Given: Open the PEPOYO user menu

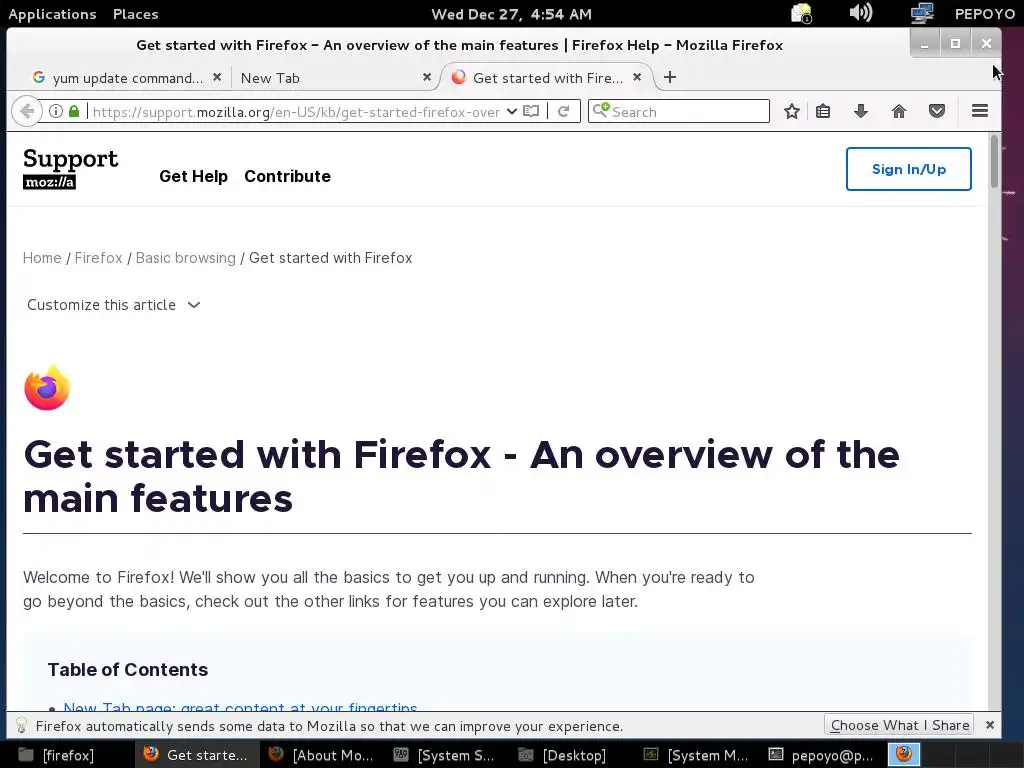Looking at the screenshot, I should (985, 14).
